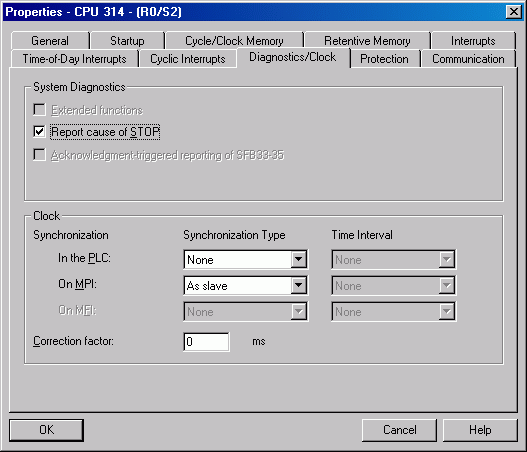Expand On MFI synchronization type dropdown
This screenshot has width=527, height=452.
pos(298,312)
